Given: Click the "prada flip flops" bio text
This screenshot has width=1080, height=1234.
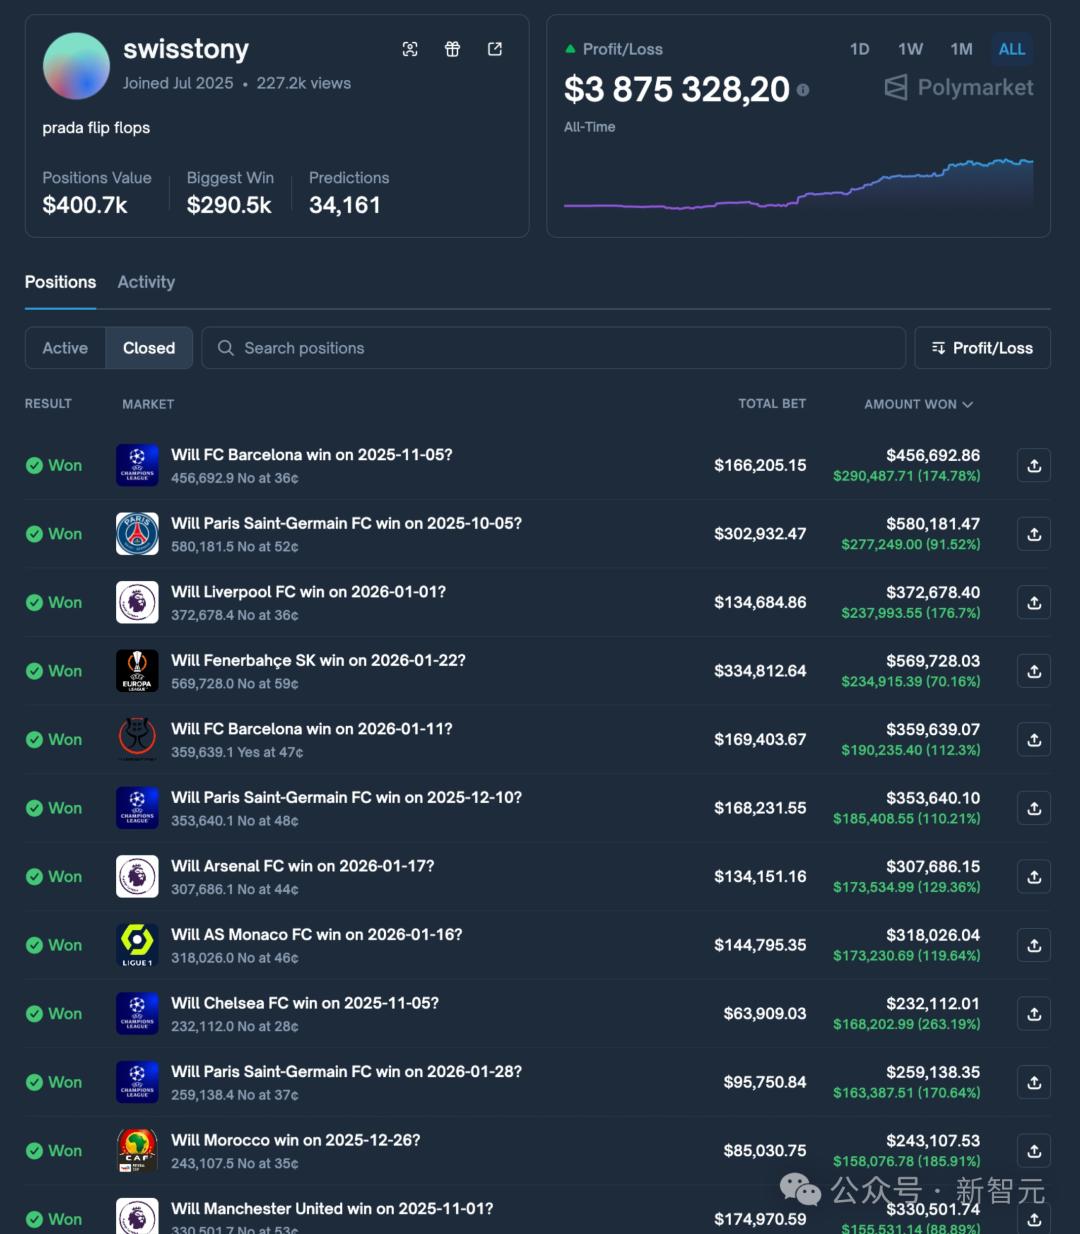Looking at the screenshot, I should (96, 128).
